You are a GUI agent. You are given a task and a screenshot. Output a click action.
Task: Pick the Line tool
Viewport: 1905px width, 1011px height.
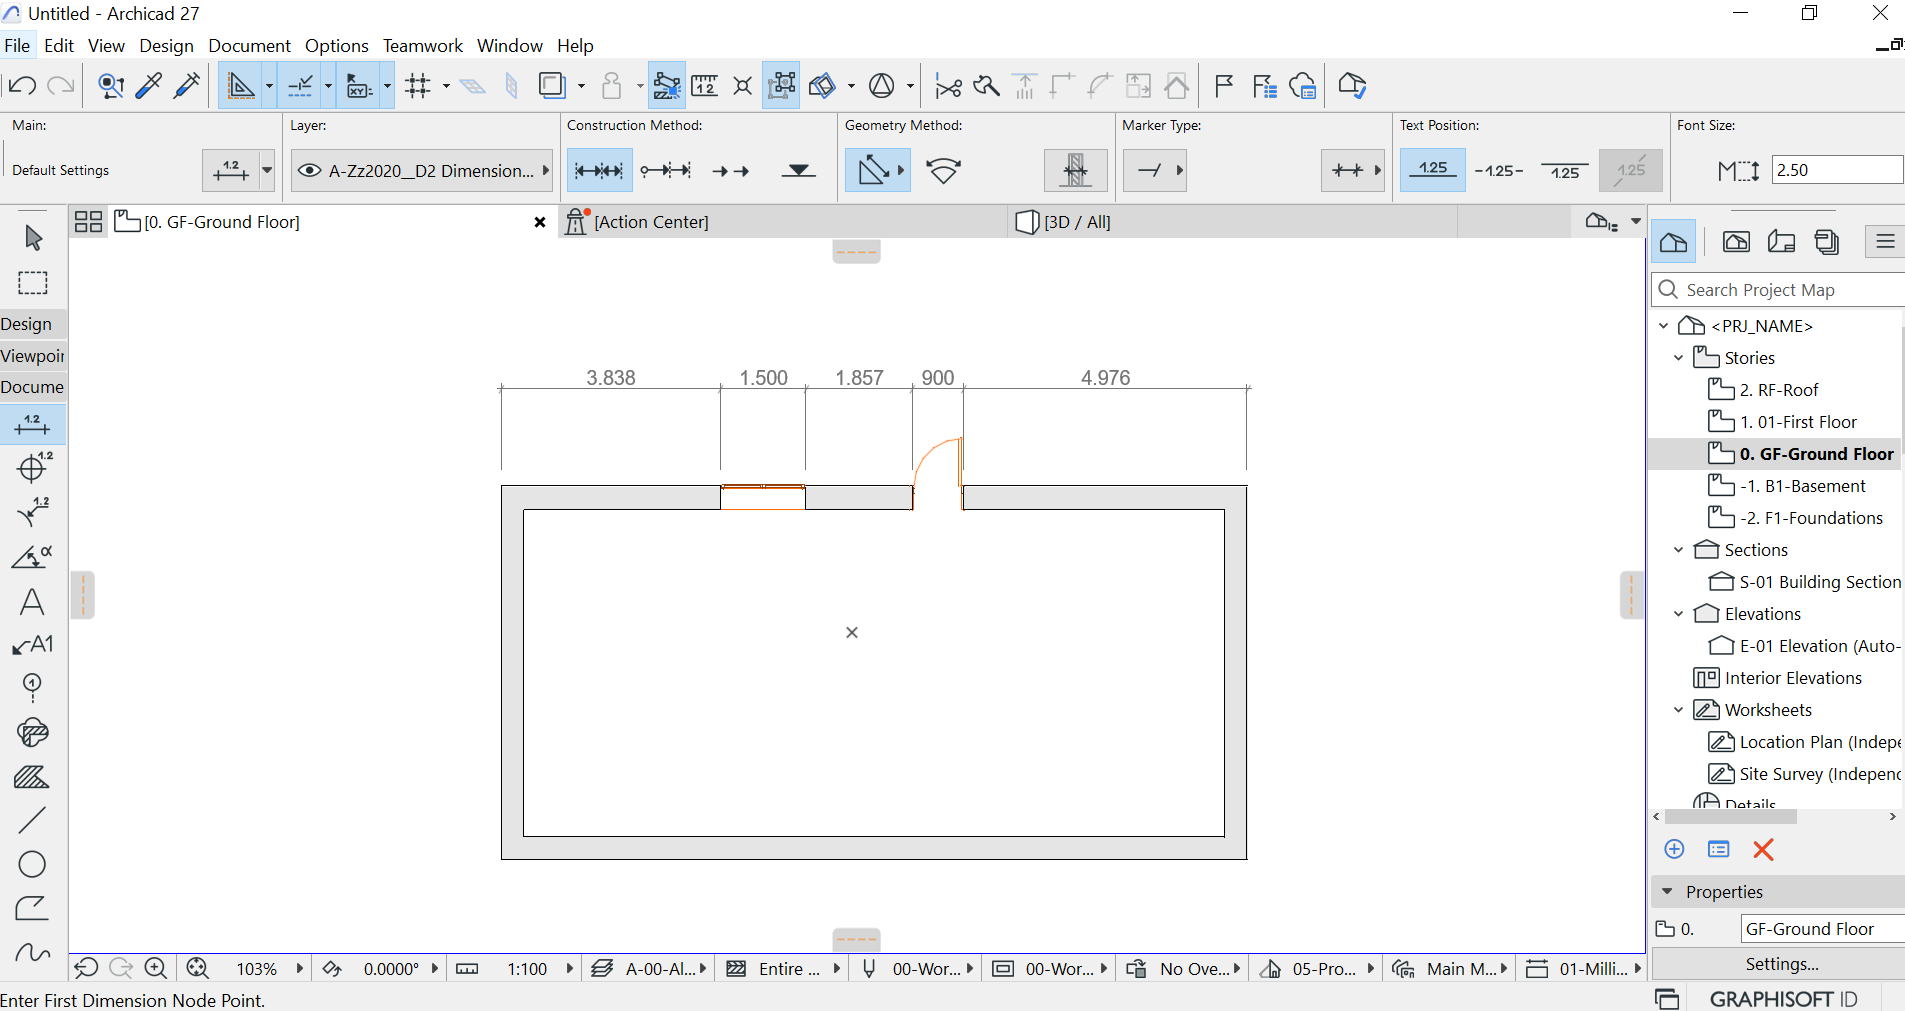tap(32, 820)
